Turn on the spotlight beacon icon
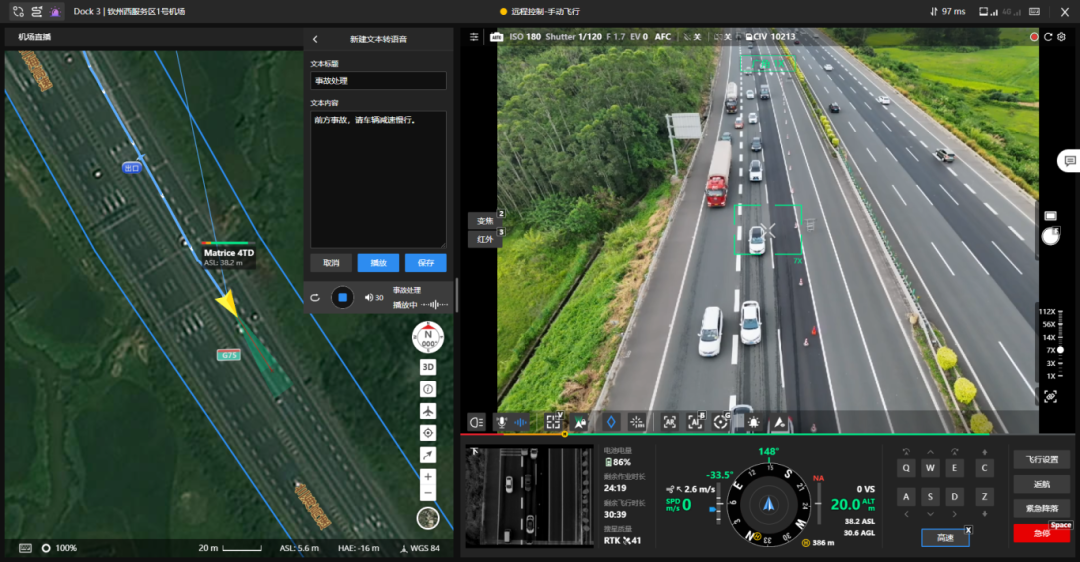1080x562 pixels. point(753,422)
